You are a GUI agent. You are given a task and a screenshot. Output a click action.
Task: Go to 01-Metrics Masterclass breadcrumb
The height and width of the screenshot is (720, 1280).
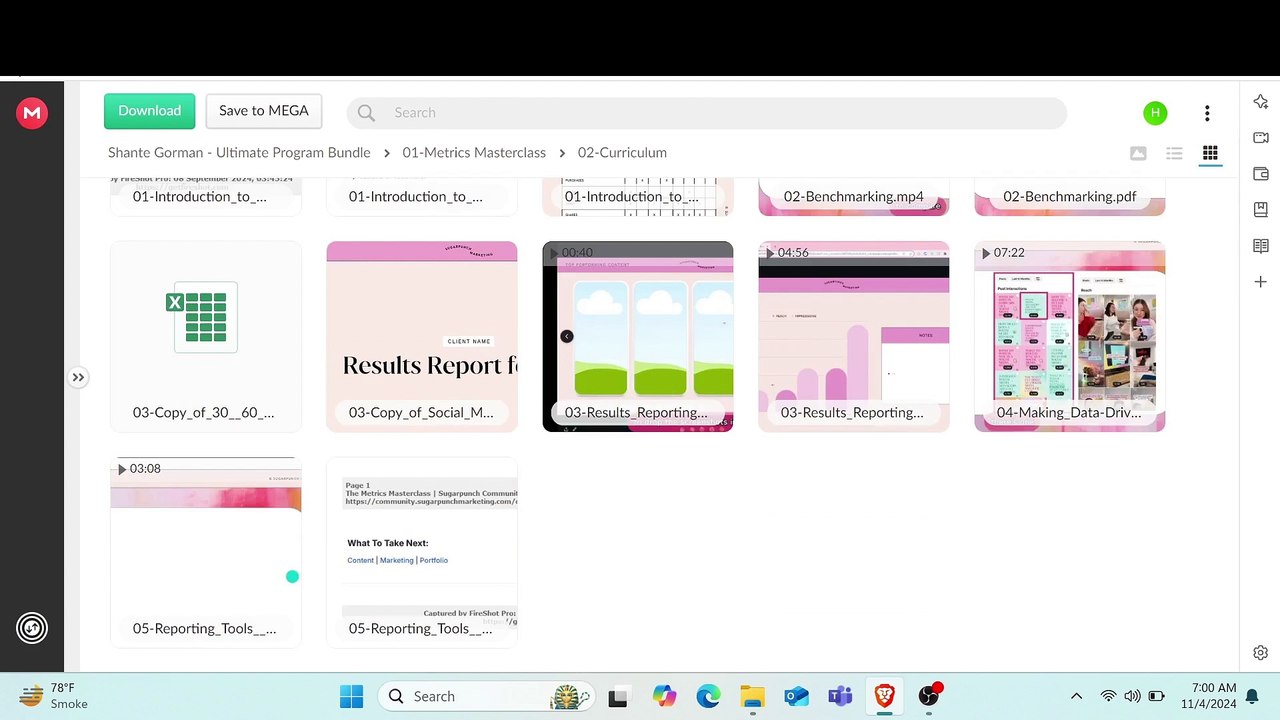[474, 153]
